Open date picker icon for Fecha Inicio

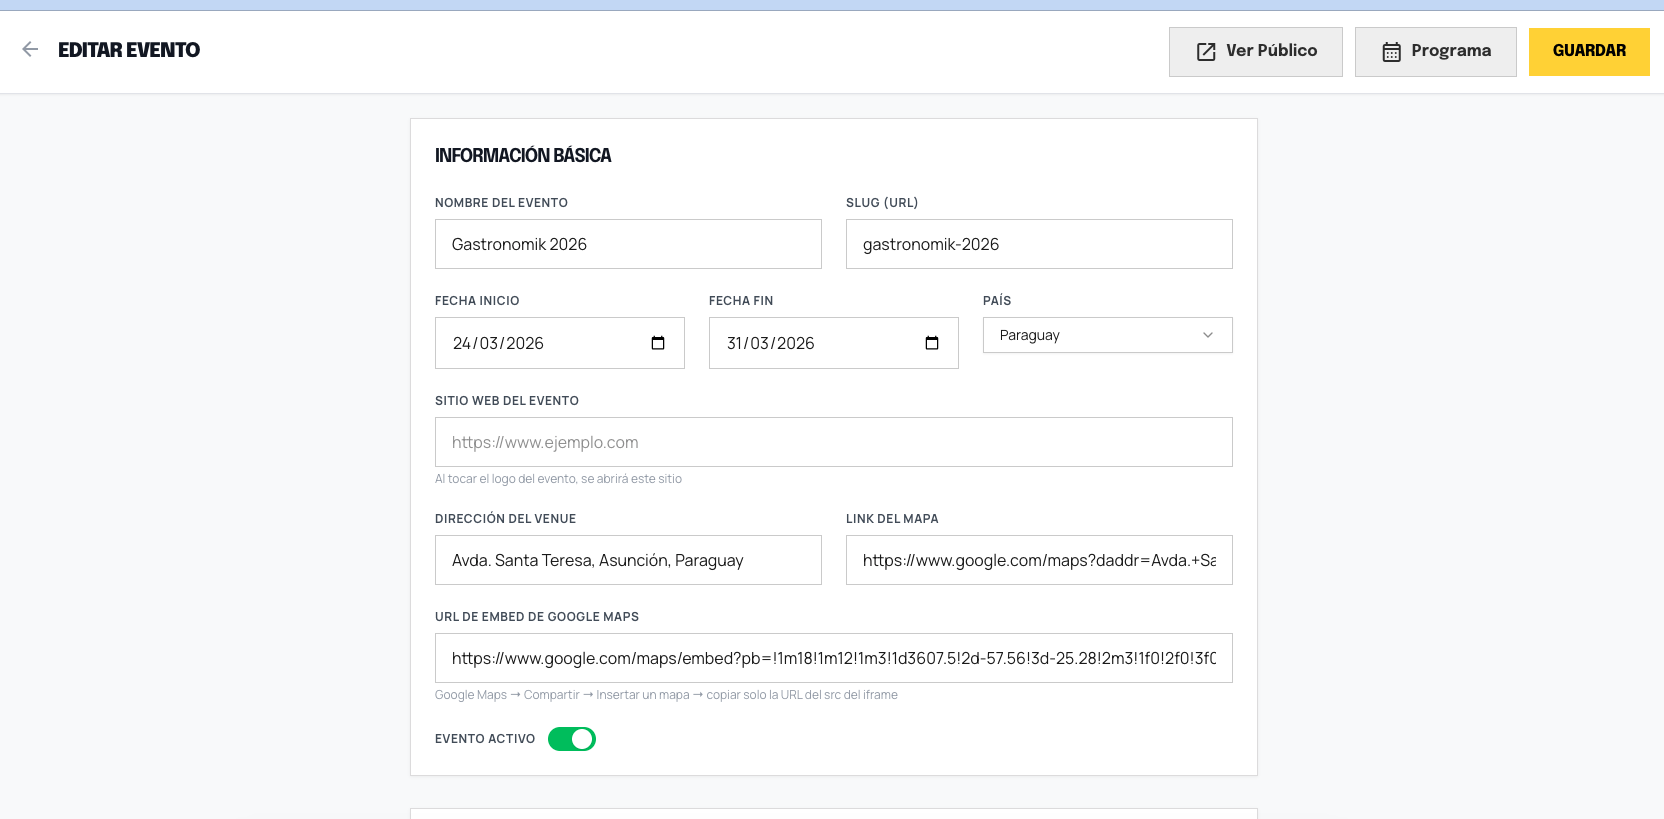(x=658, y=343)
